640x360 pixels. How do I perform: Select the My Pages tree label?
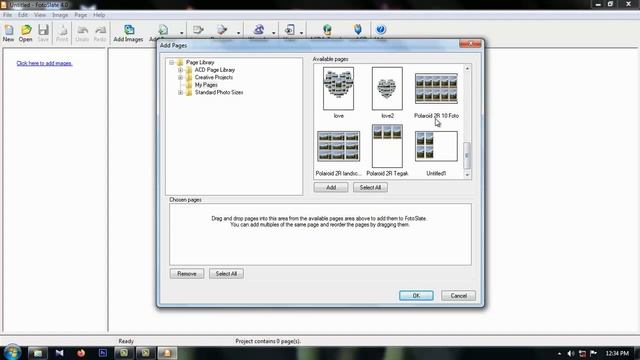click(206, 85)
